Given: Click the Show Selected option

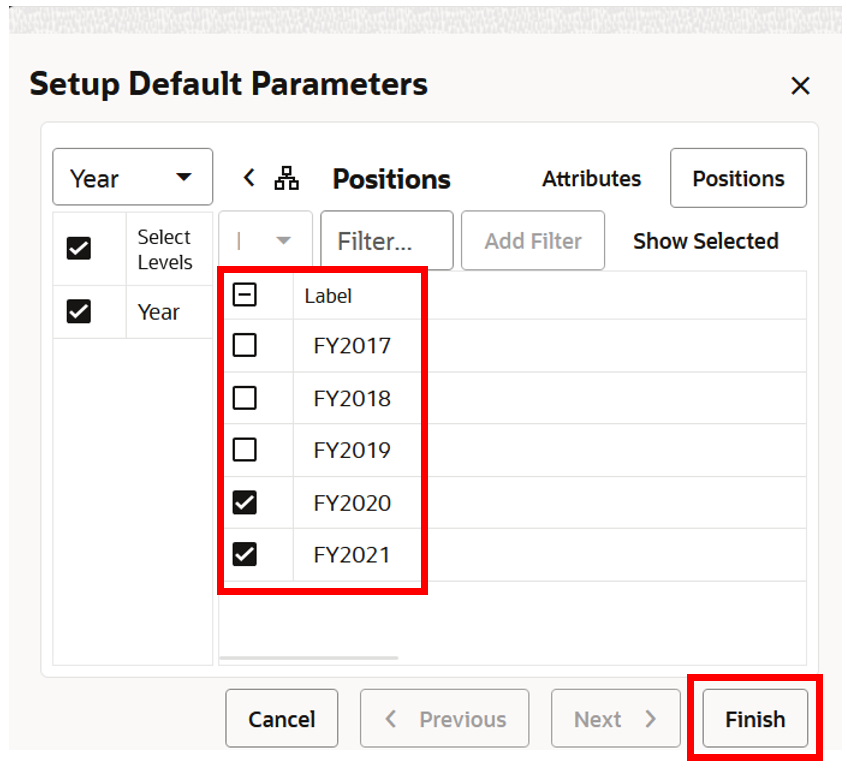Looking at the screenshot, I should (705, 241).
